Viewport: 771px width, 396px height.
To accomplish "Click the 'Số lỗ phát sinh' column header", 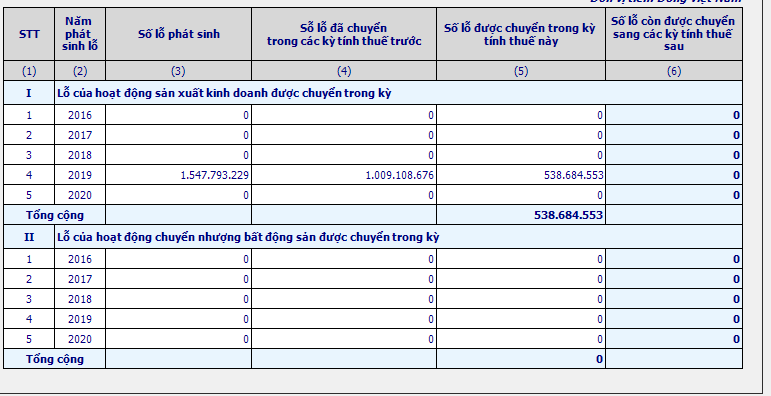I will pyautogui.click(x=178, y=34).
